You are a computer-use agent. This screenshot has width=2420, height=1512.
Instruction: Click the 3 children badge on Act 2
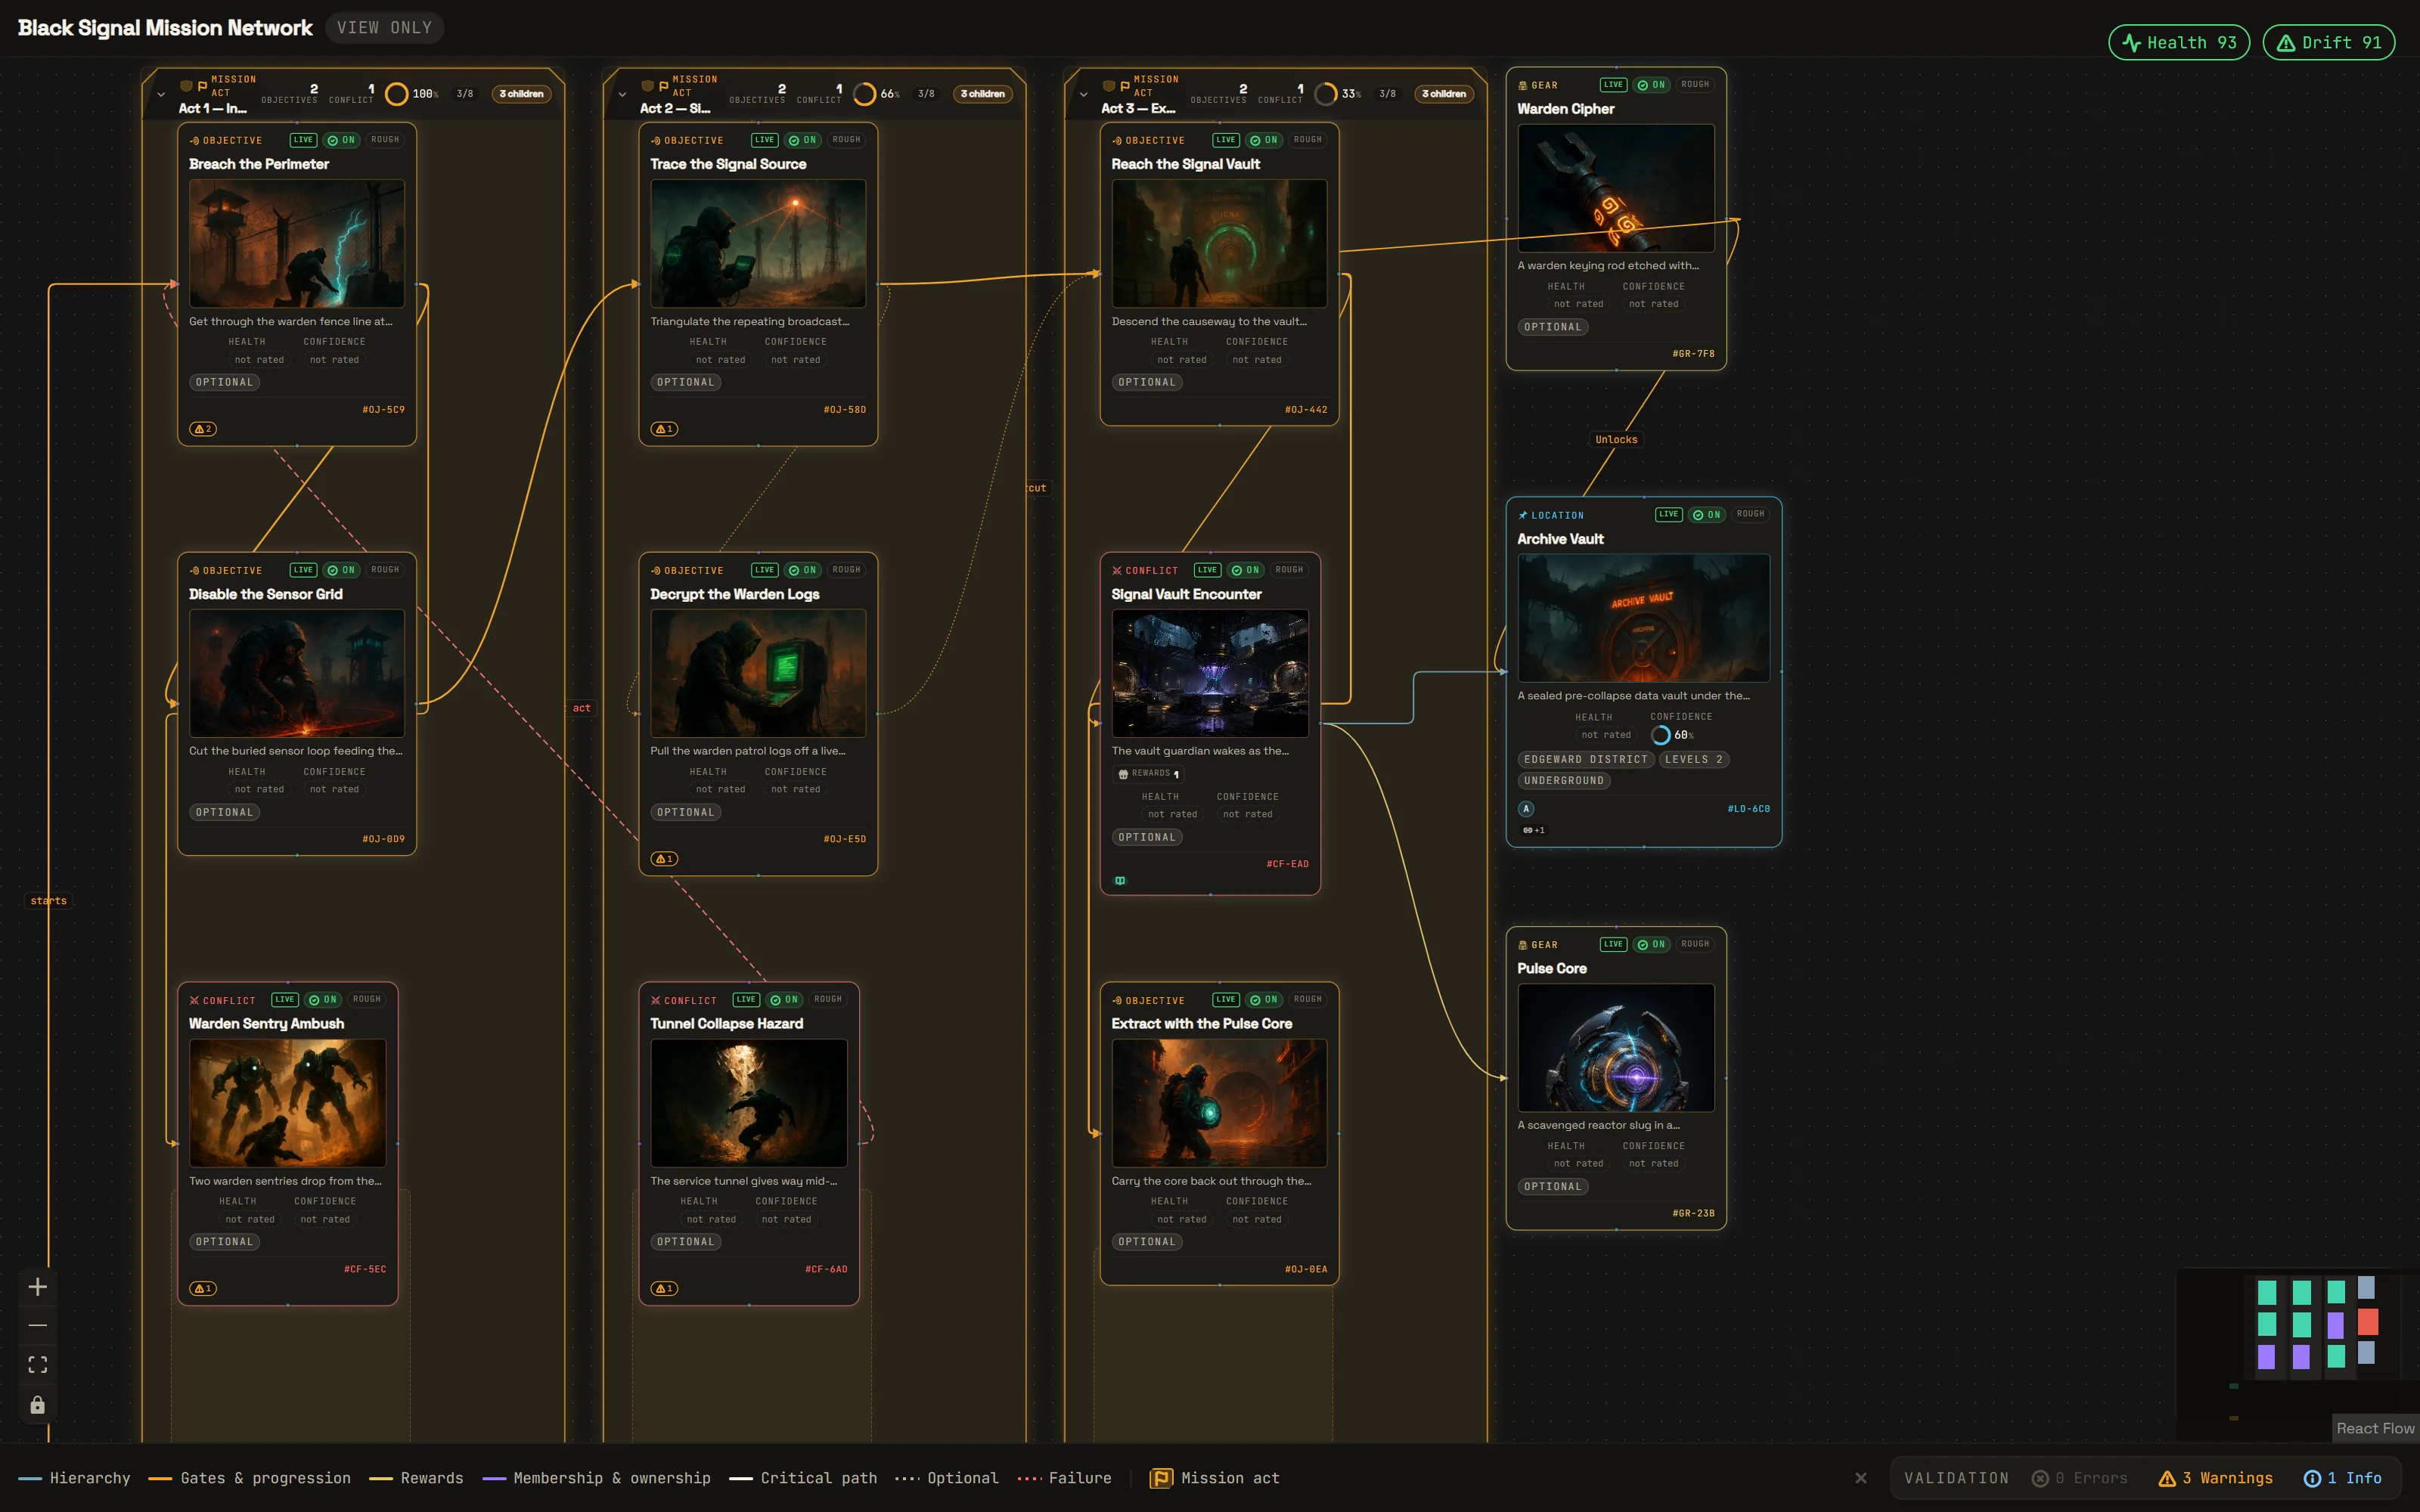982,94
